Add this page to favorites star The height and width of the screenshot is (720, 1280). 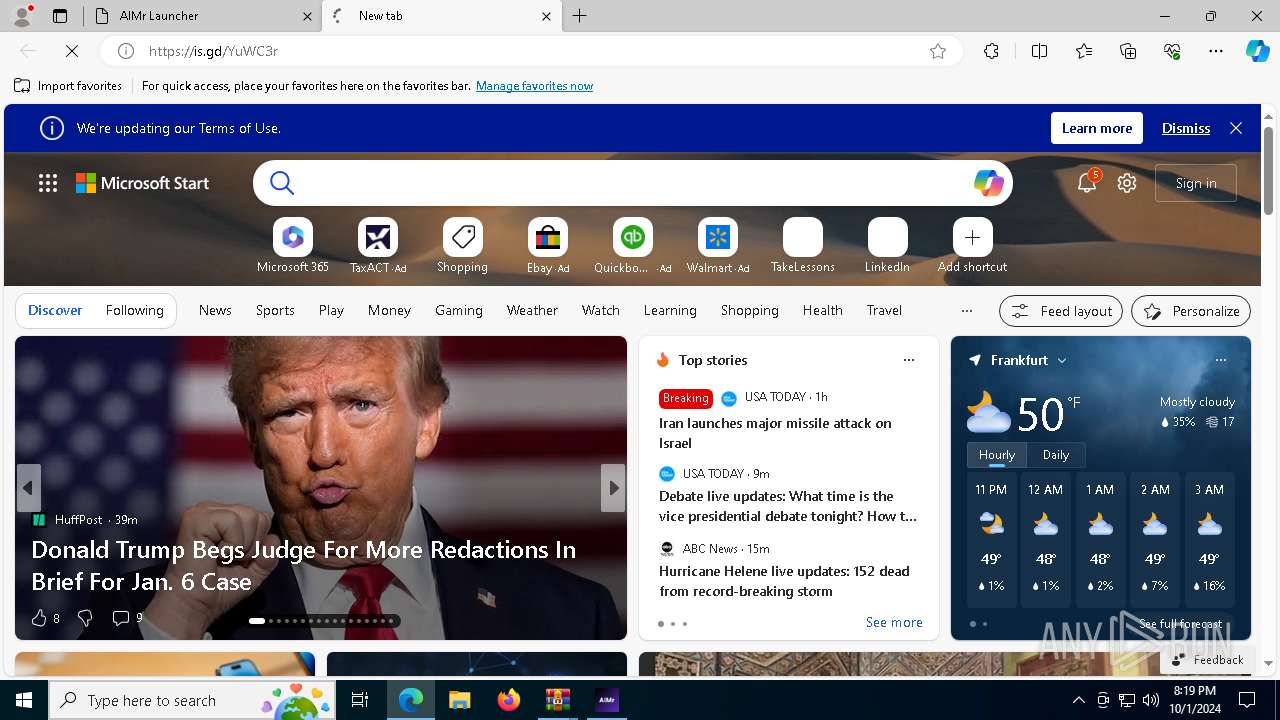[938, 51]
